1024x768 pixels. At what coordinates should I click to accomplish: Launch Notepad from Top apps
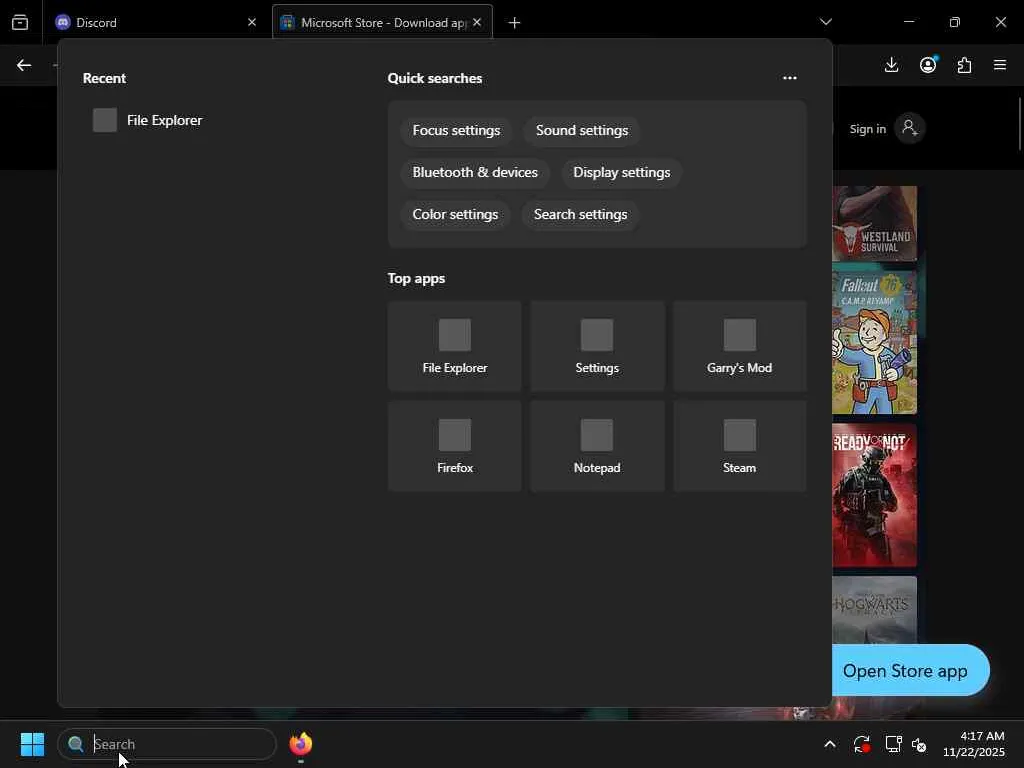[x=597, y=446]
